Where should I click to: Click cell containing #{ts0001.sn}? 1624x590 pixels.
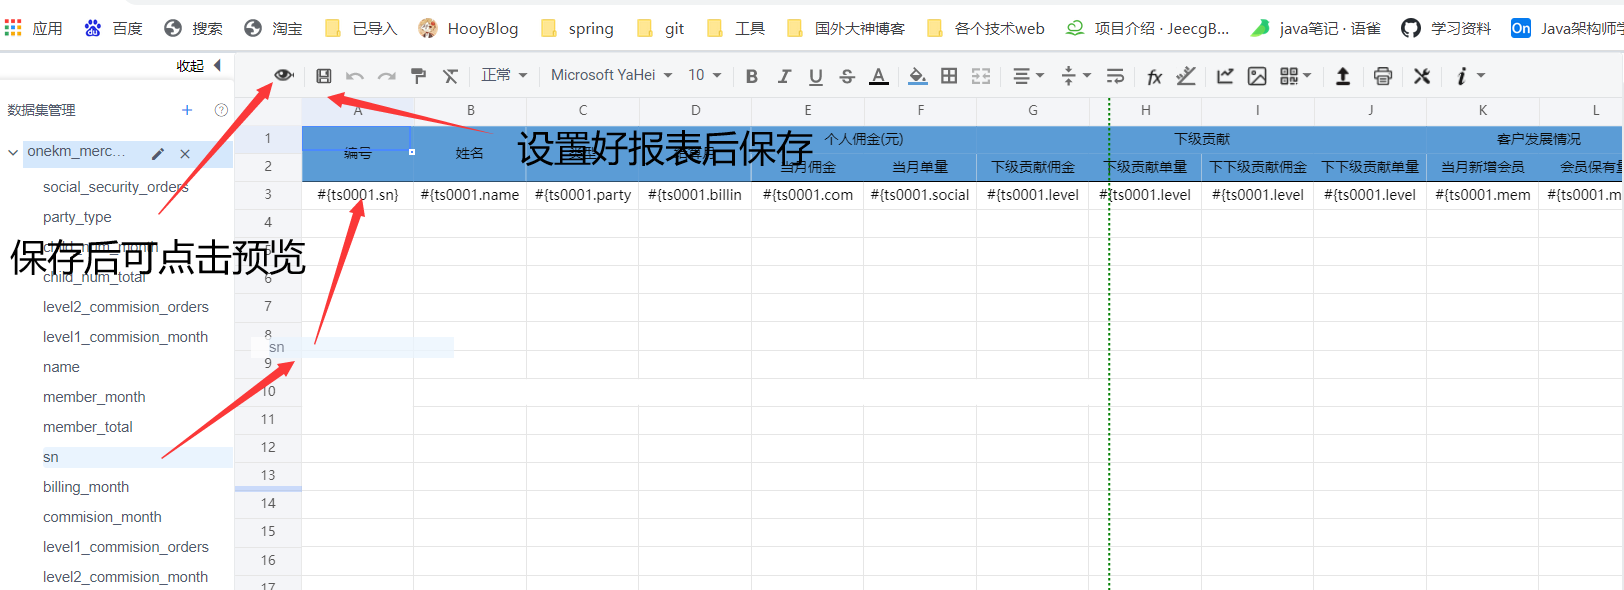click(x=358, y=195)
